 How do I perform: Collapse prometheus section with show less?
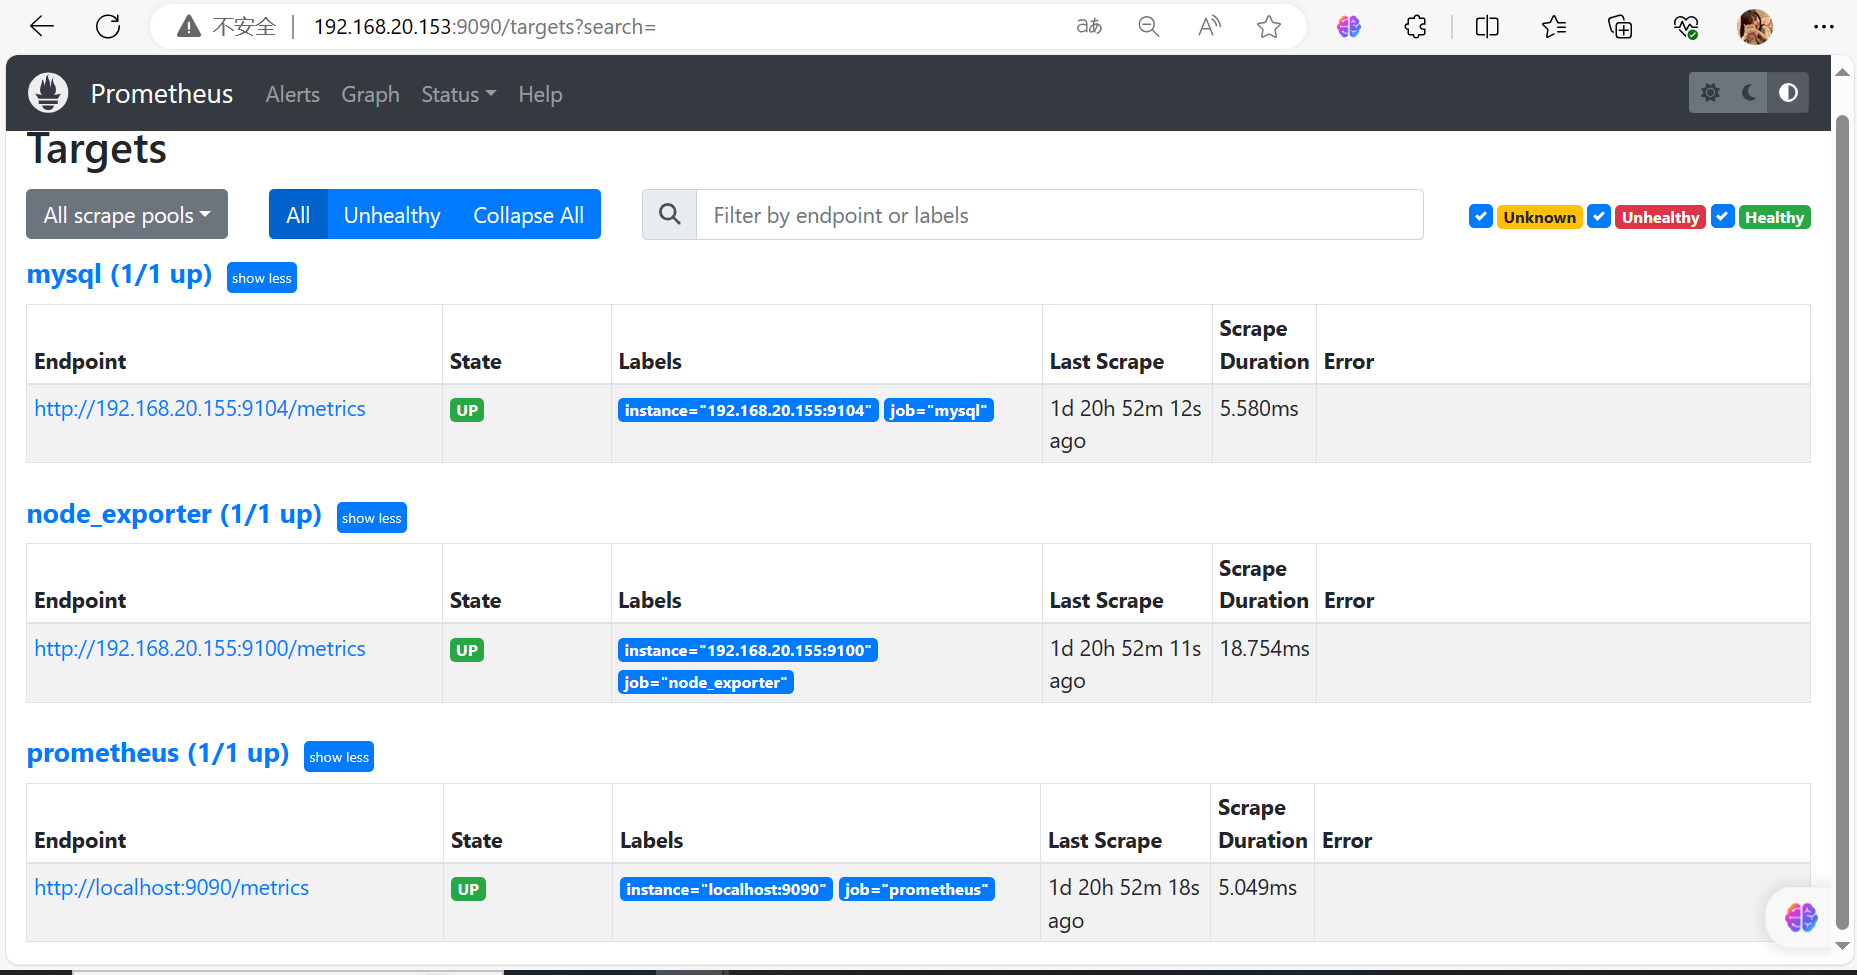339,757
